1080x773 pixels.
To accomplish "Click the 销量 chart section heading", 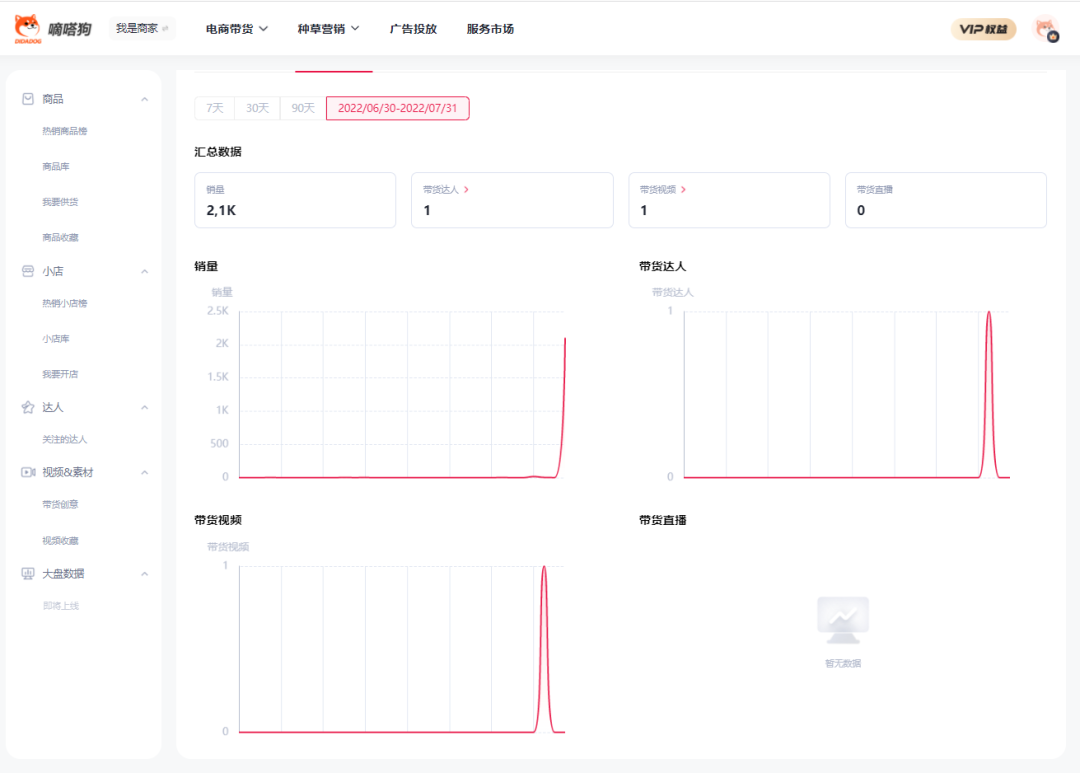I will tap(206, 266).
